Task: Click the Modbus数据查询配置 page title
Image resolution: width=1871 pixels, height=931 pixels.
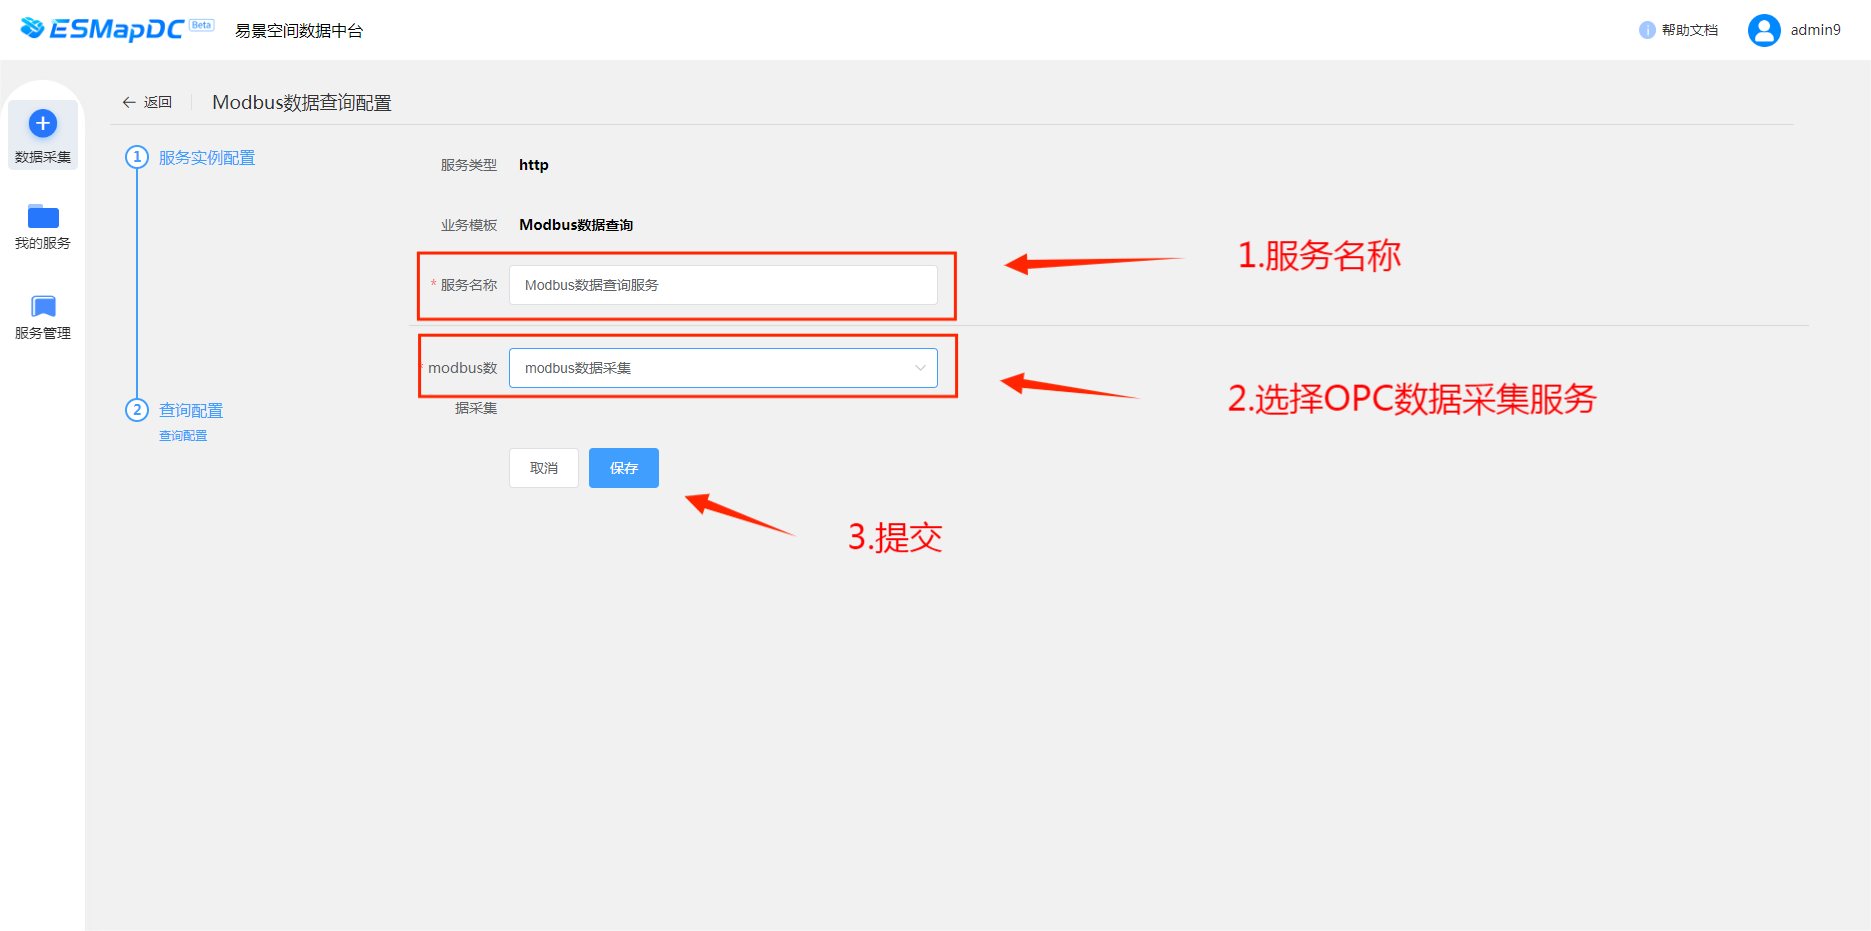Action: pyautogui.click(x=302, y=103)
